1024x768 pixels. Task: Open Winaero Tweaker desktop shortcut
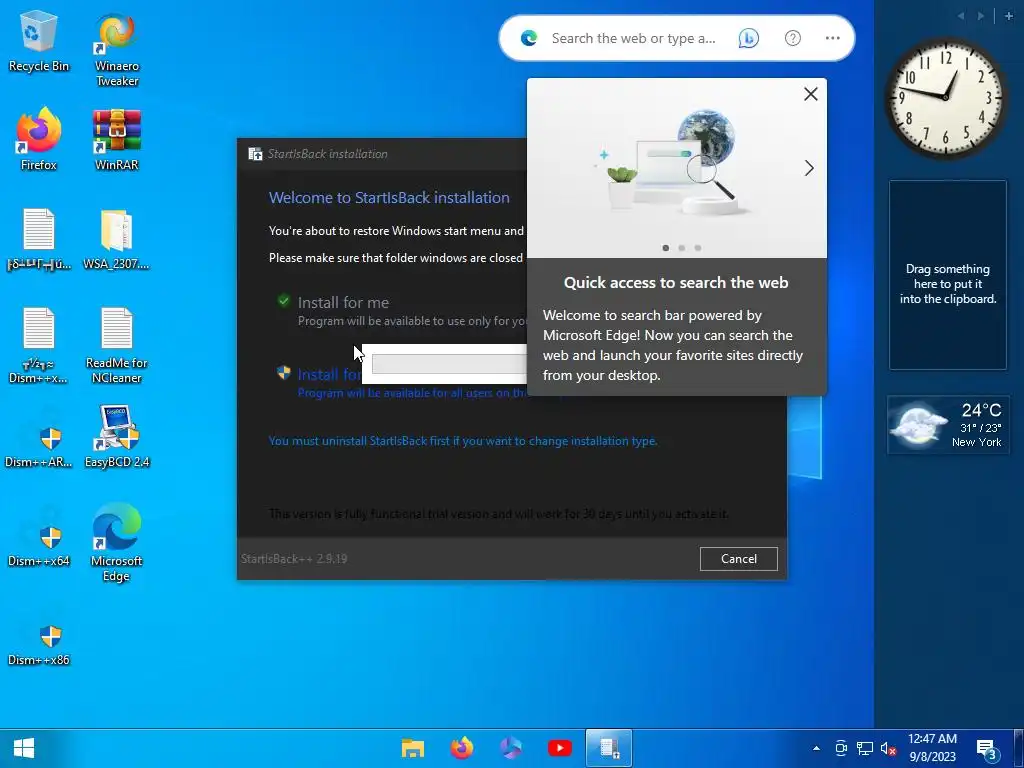(117, 50)
